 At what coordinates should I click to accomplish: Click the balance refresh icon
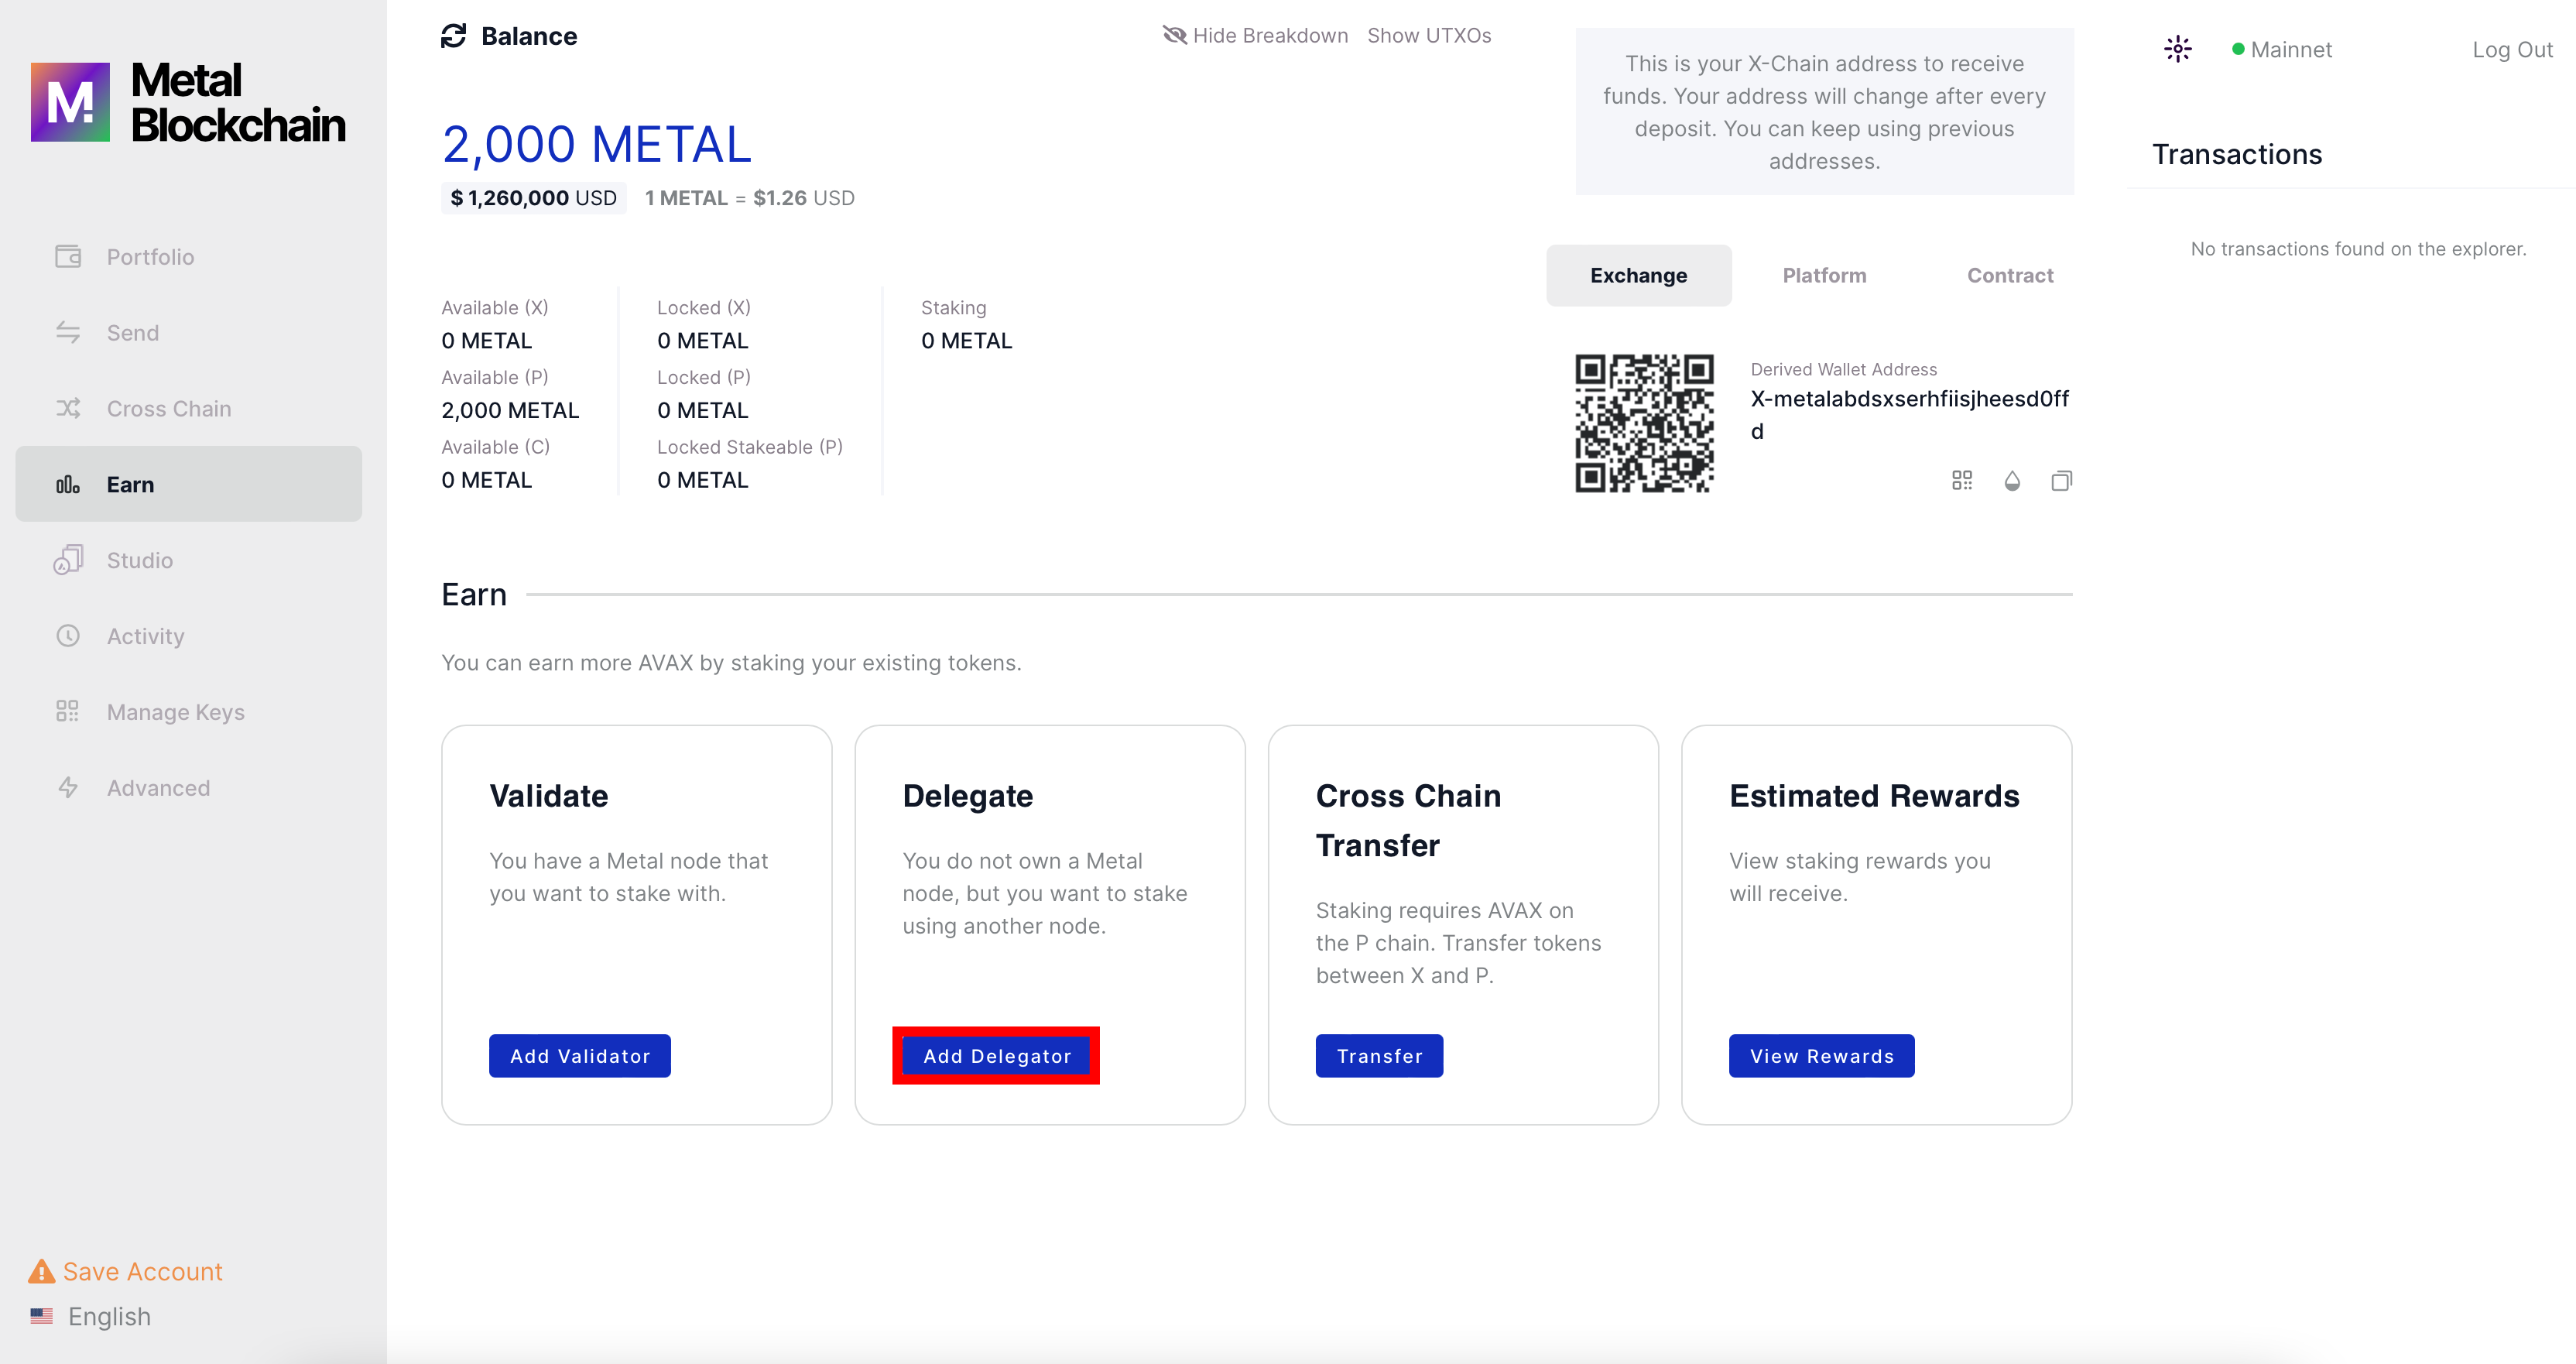click(453, 36)
